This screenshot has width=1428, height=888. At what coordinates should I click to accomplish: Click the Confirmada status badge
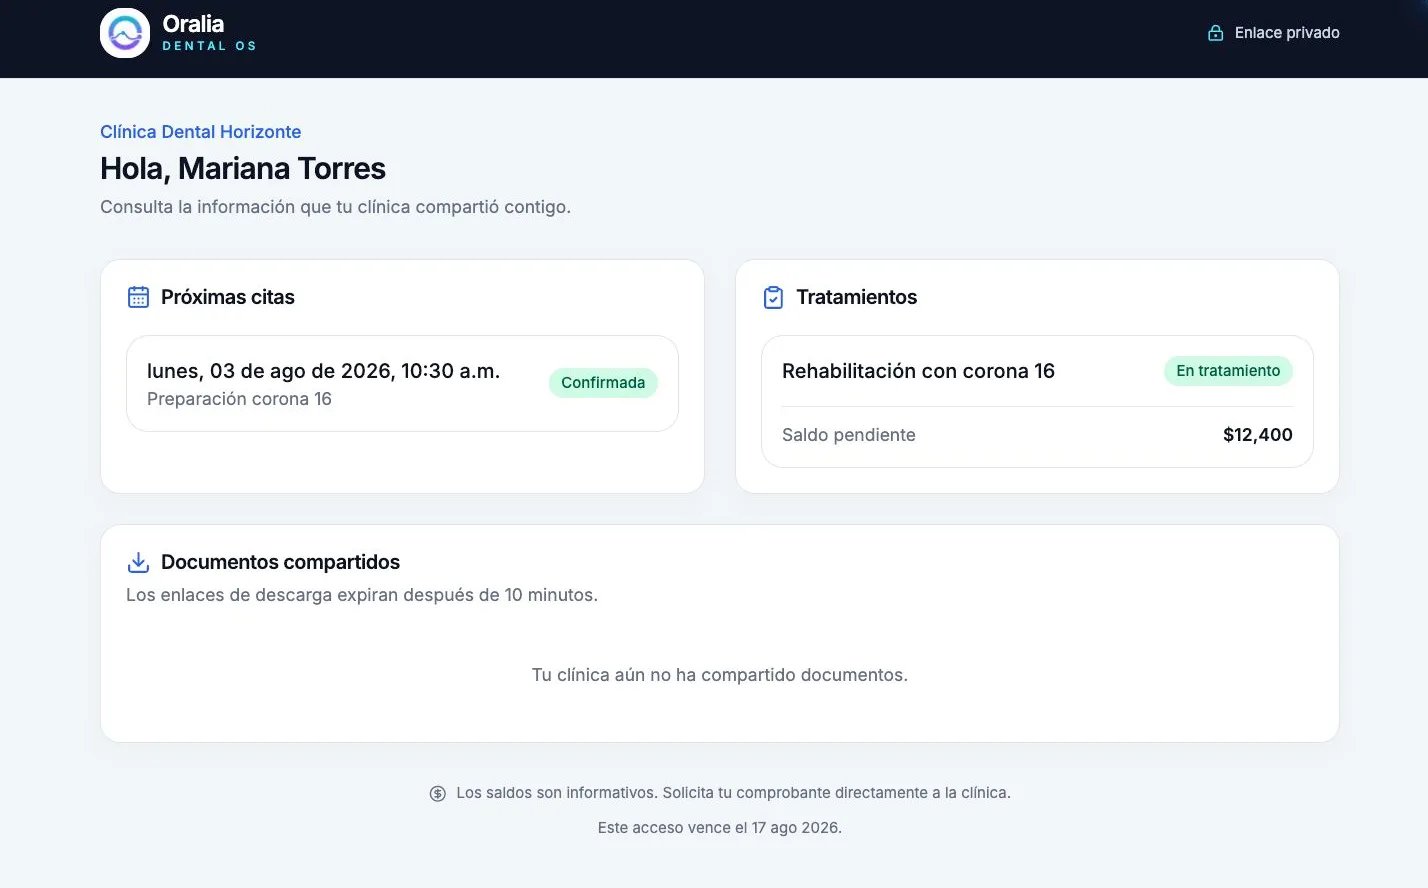(603, 383)
